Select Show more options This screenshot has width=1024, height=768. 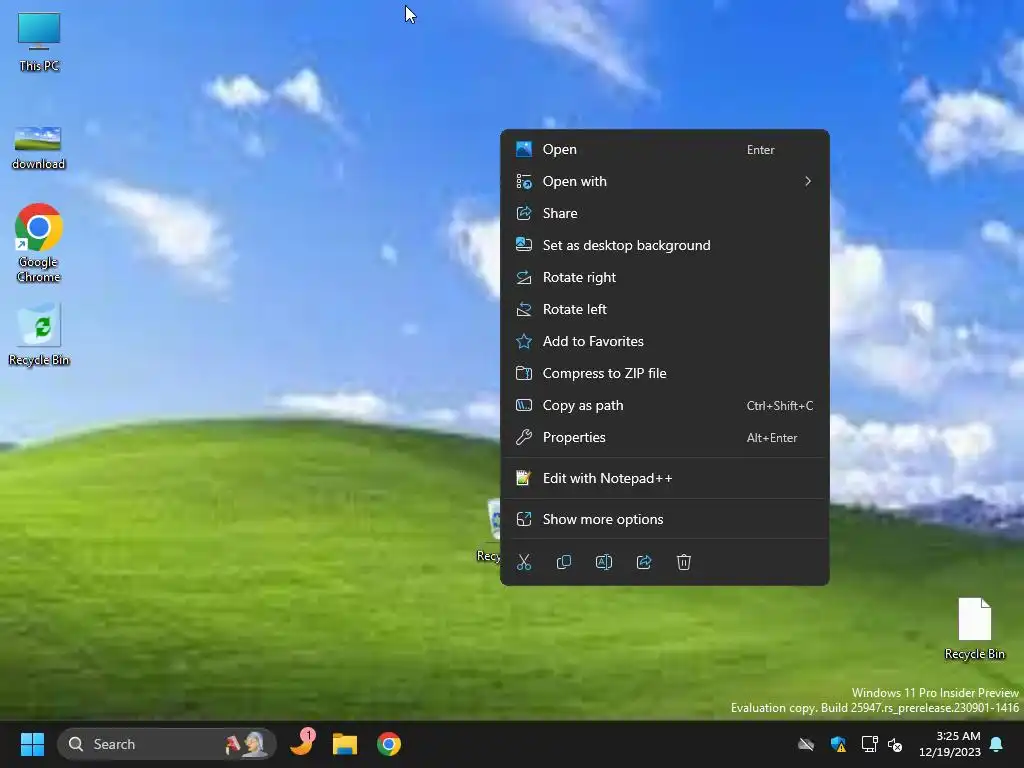tap(665, 520)
